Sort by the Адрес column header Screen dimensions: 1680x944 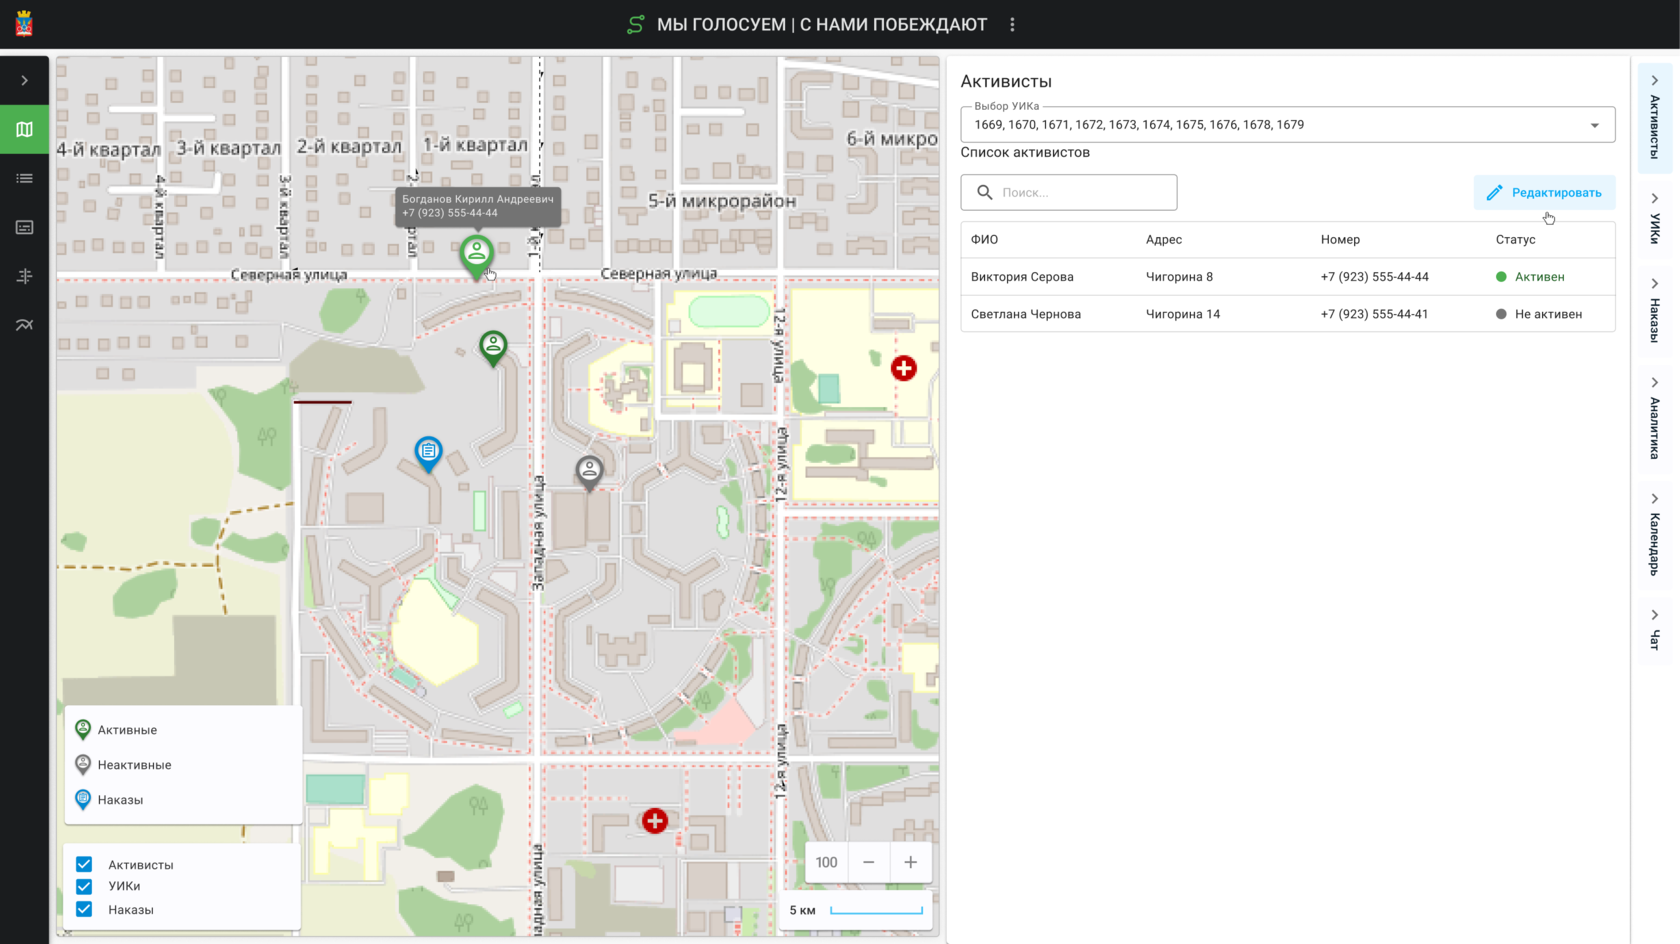click(1164, 240)
